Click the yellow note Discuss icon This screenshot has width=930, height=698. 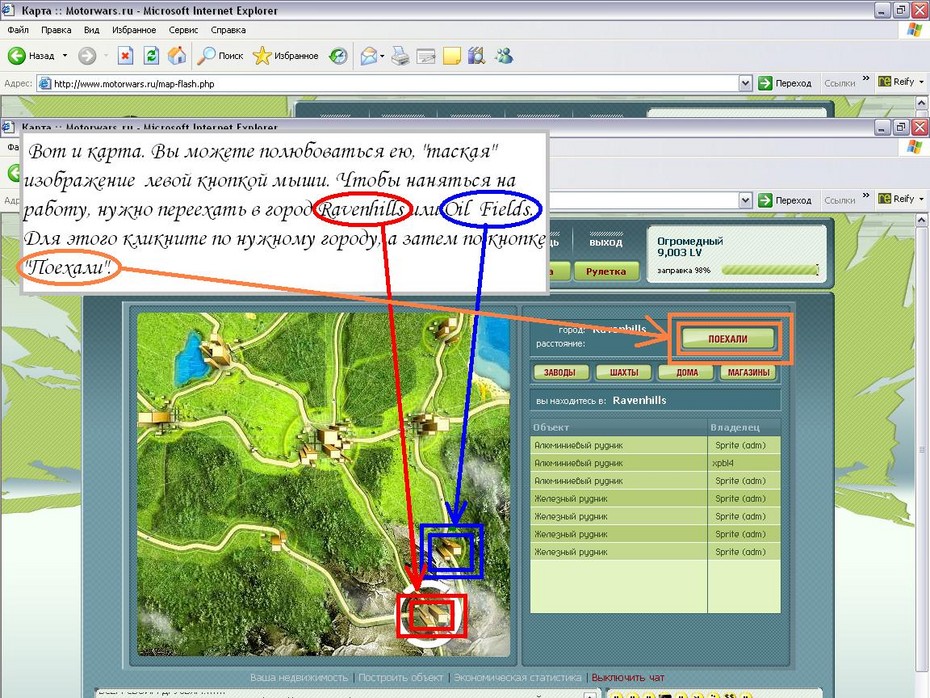tap(452, 56)
